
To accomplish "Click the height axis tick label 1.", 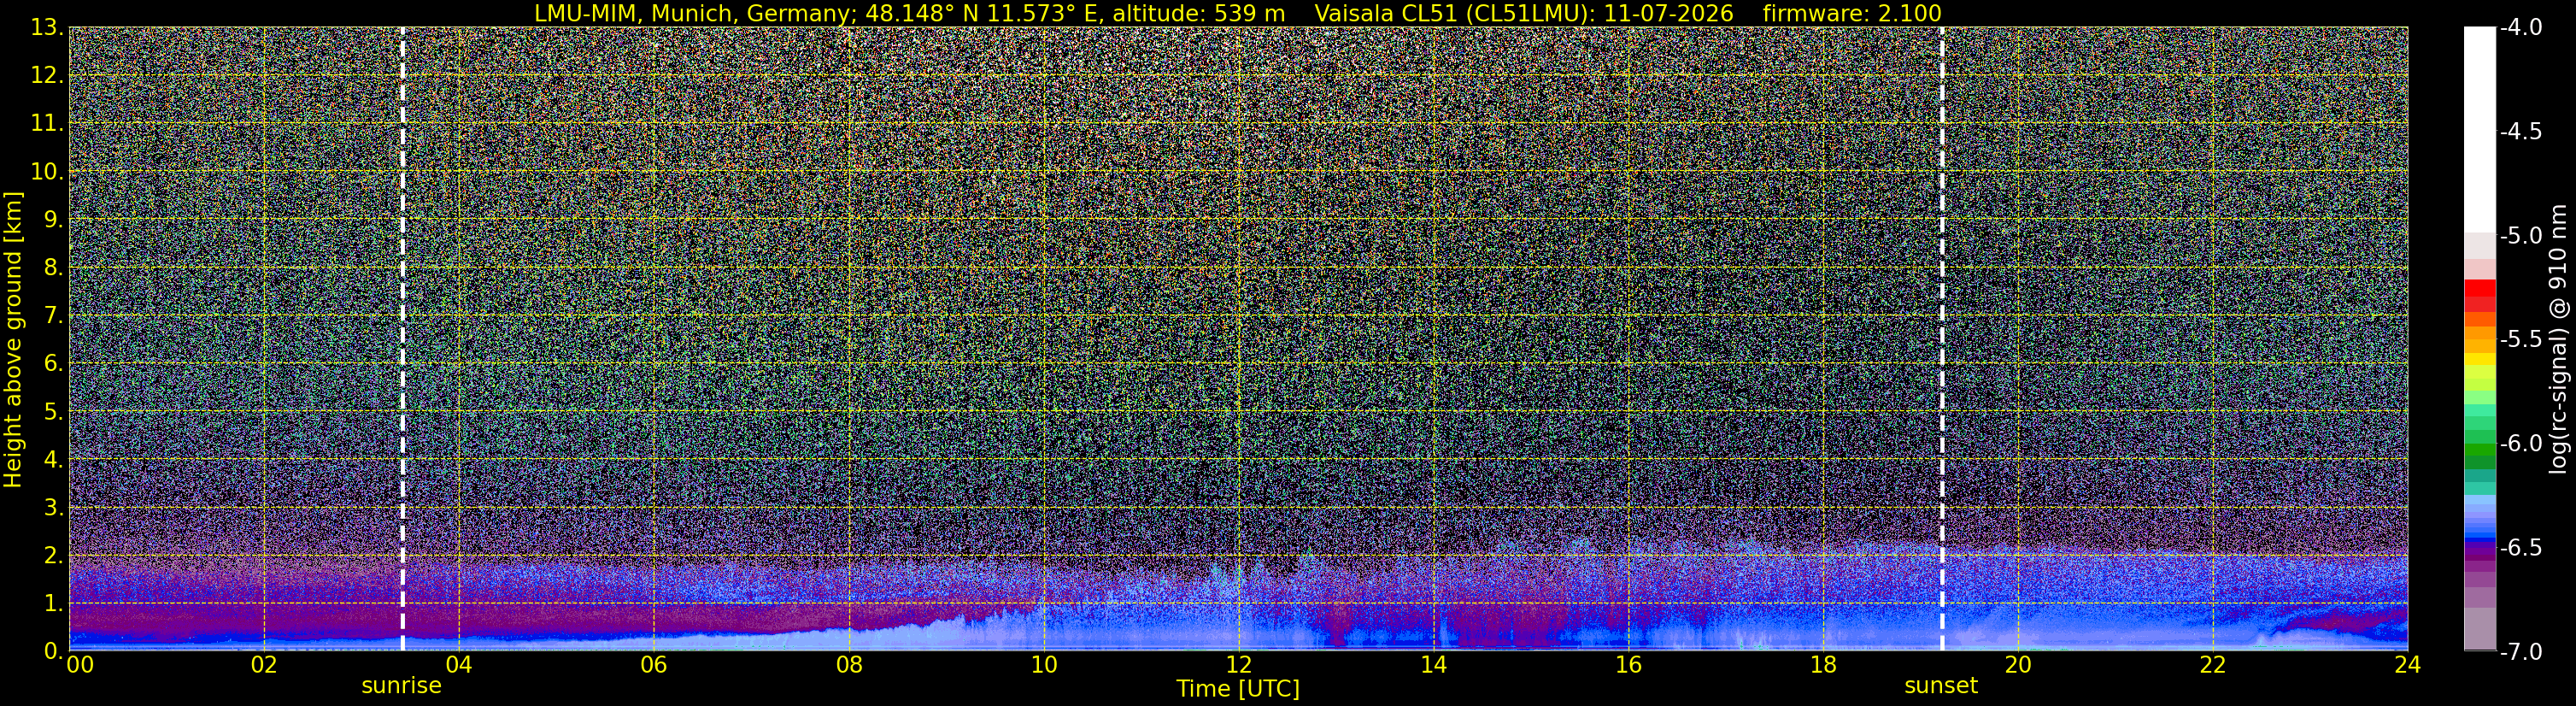I will [53, 604].
